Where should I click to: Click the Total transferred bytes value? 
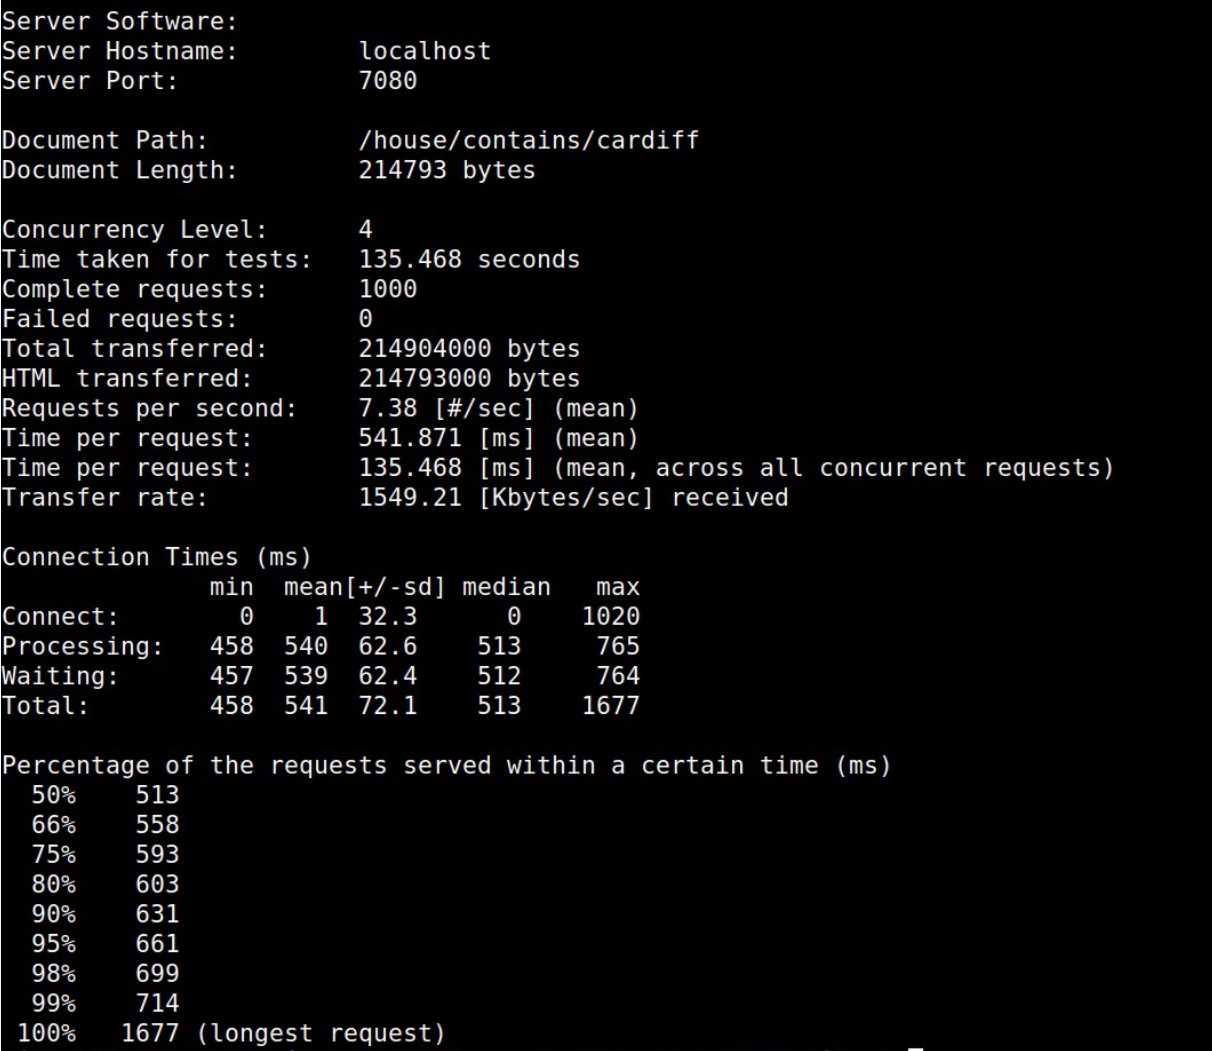[469, 349]
